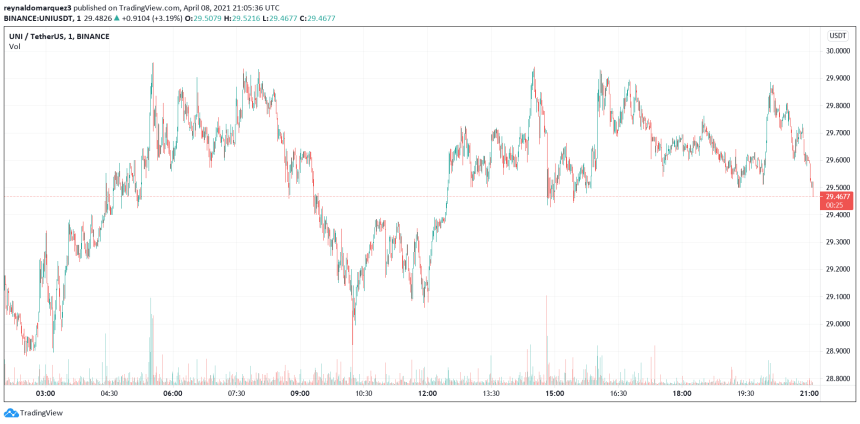Screen dimensions: 860x424
Task: Select the 12:00 time axis marker
Action: click(427, 393)
